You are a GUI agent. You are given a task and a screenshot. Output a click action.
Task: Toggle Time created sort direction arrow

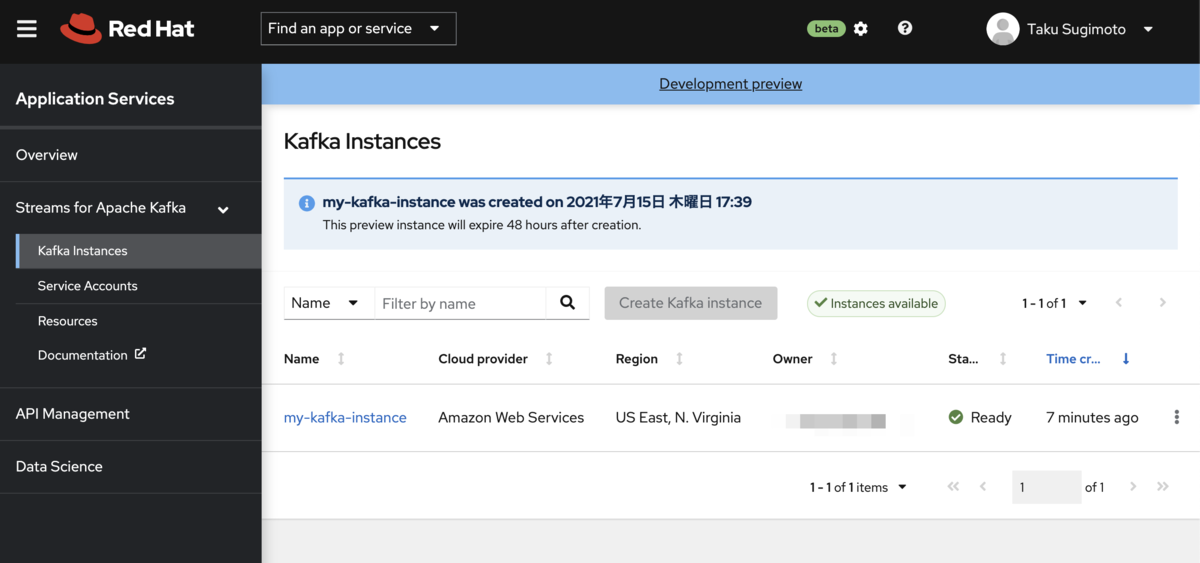point(1126,359)
